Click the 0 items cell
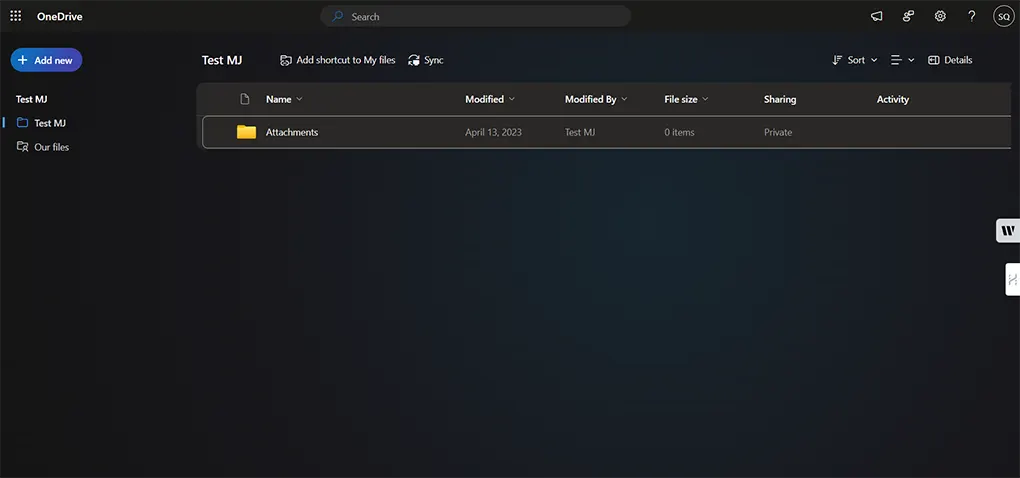Viewport: 1020px width, 478px height. coord(679,132)
